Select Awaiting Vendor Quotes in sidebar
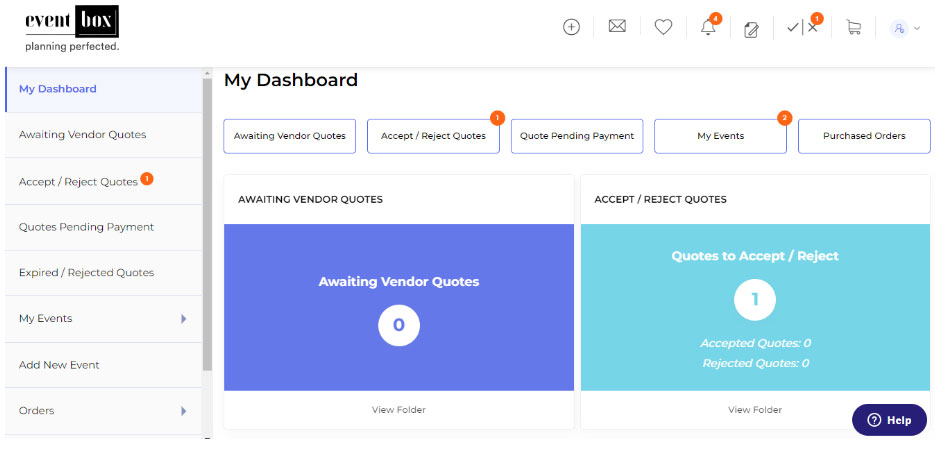Screen dimensions: 935x452 (x=82, y=135)
